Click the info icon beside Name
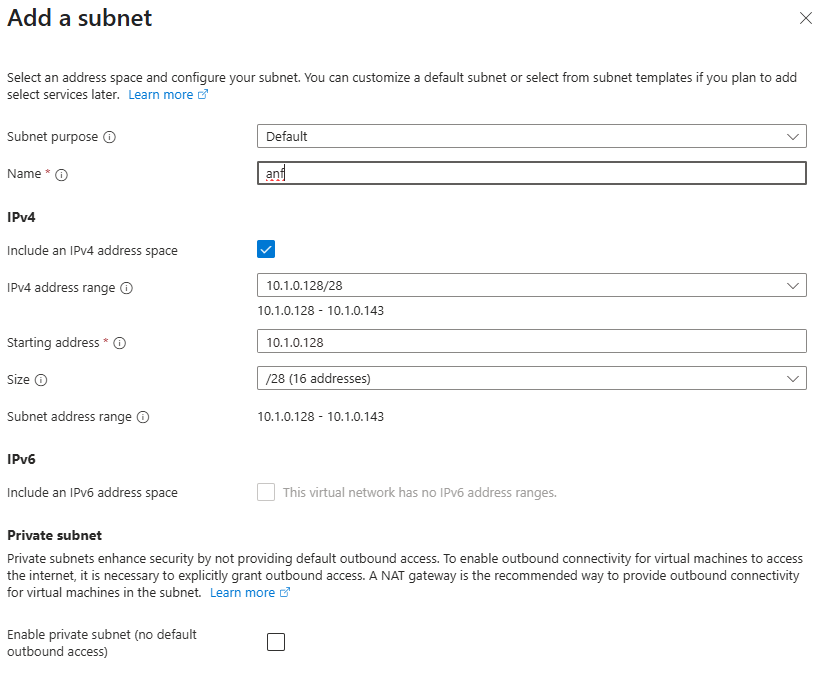Screen dimensions: 816x686 tap(62, 174)
